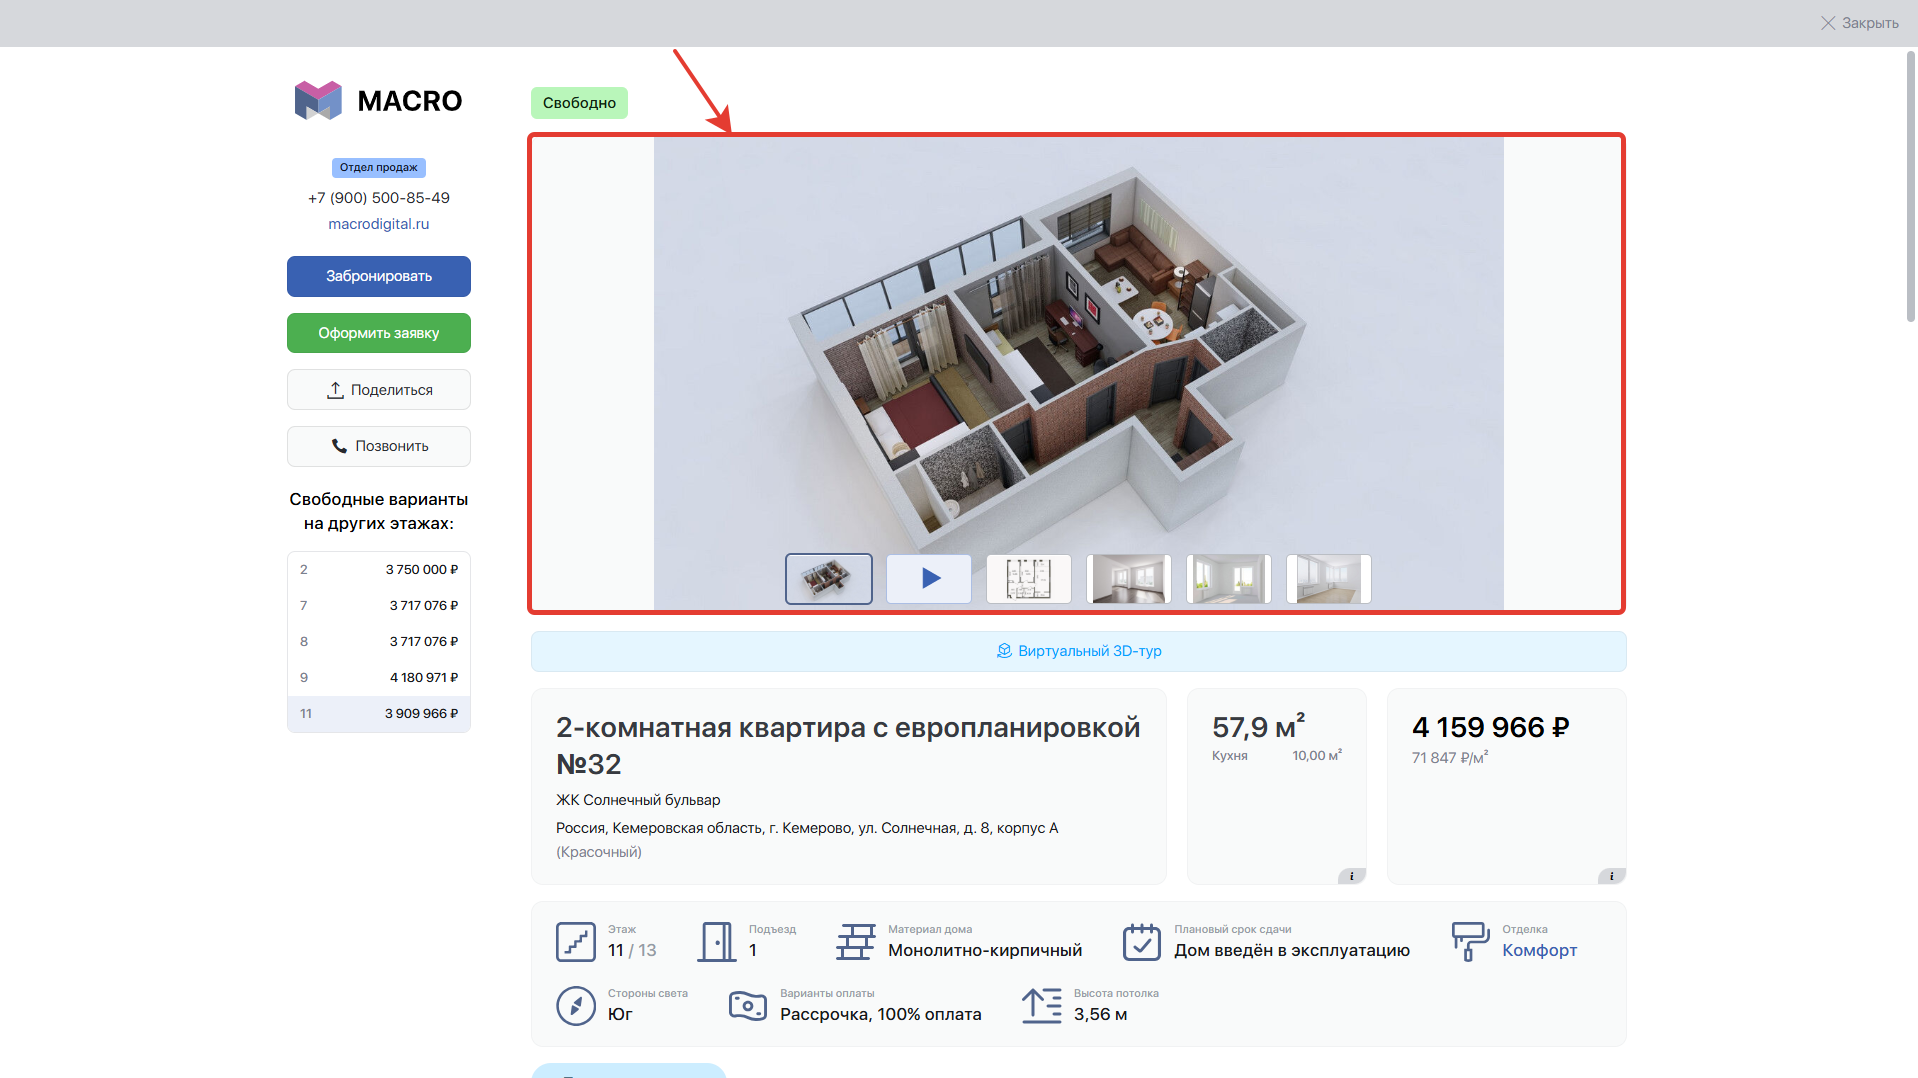Click the ceiling height icon
Screen dimensions: 1918x1078
pos(1041,1006)
